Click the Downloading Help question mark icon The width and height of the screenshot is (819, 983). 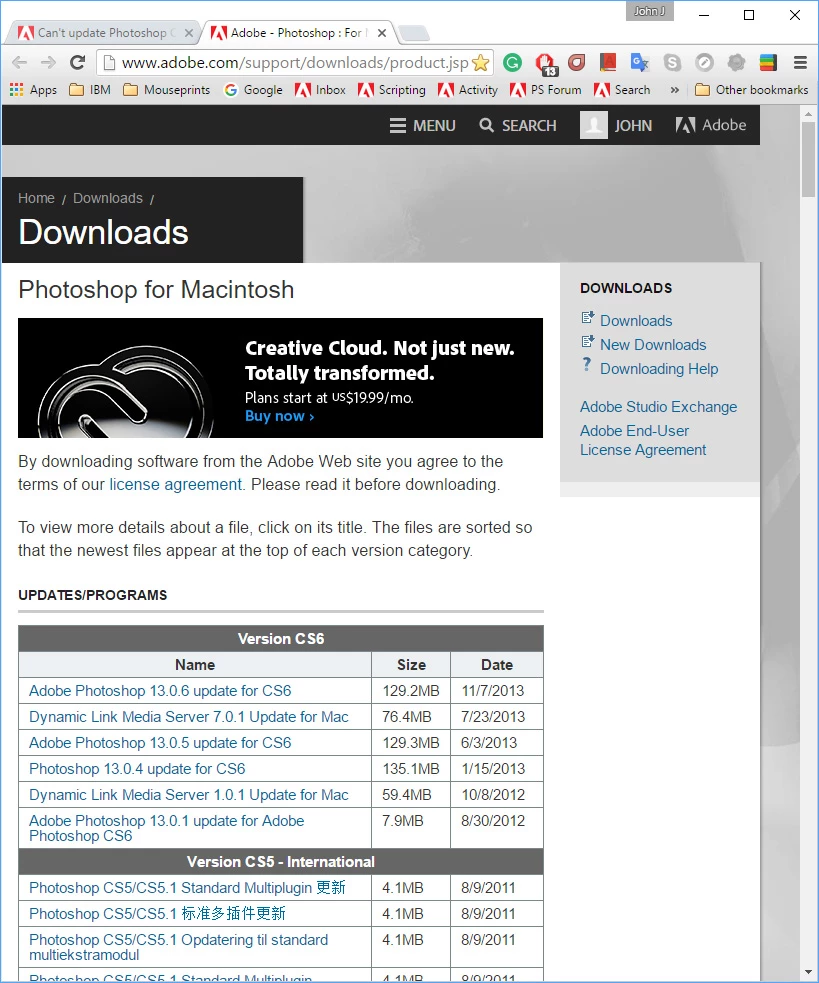(x=587, y=364)
